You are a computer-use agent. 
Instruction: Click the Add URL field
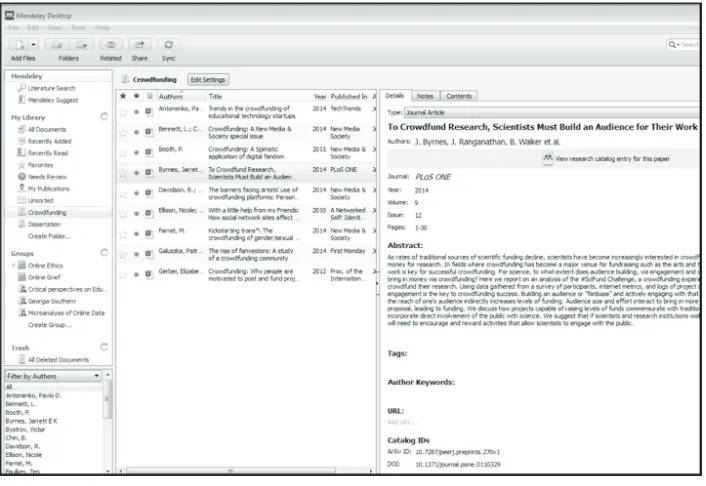point(402,422)
